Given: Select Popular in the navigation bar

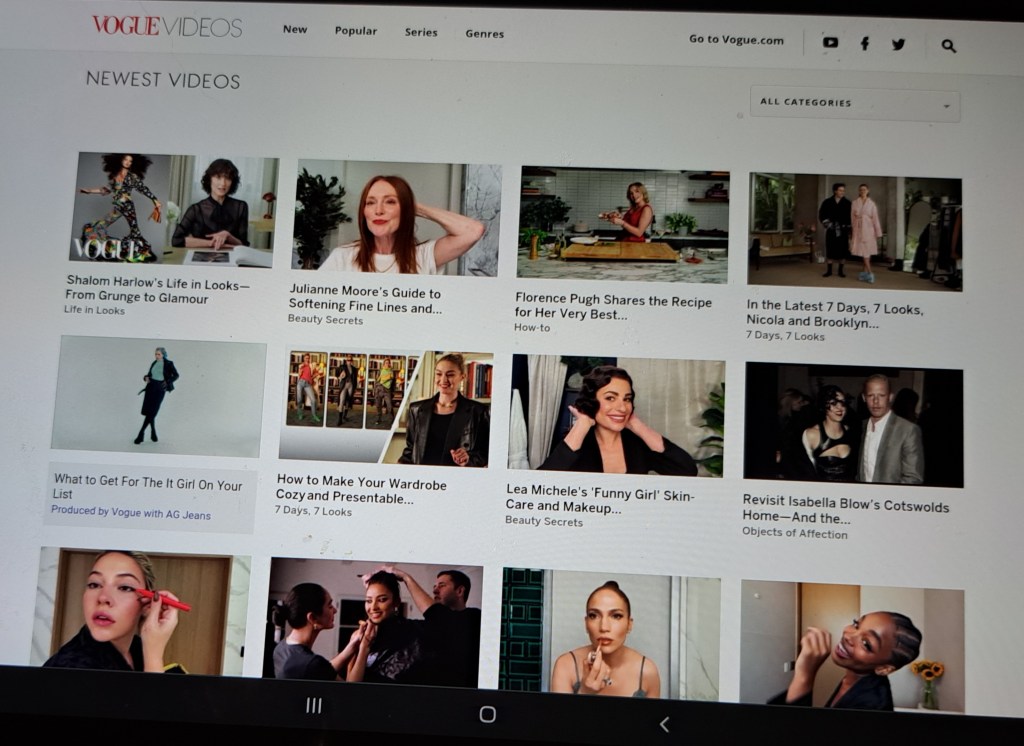Looking at the screenshot, I should point(356,31).
